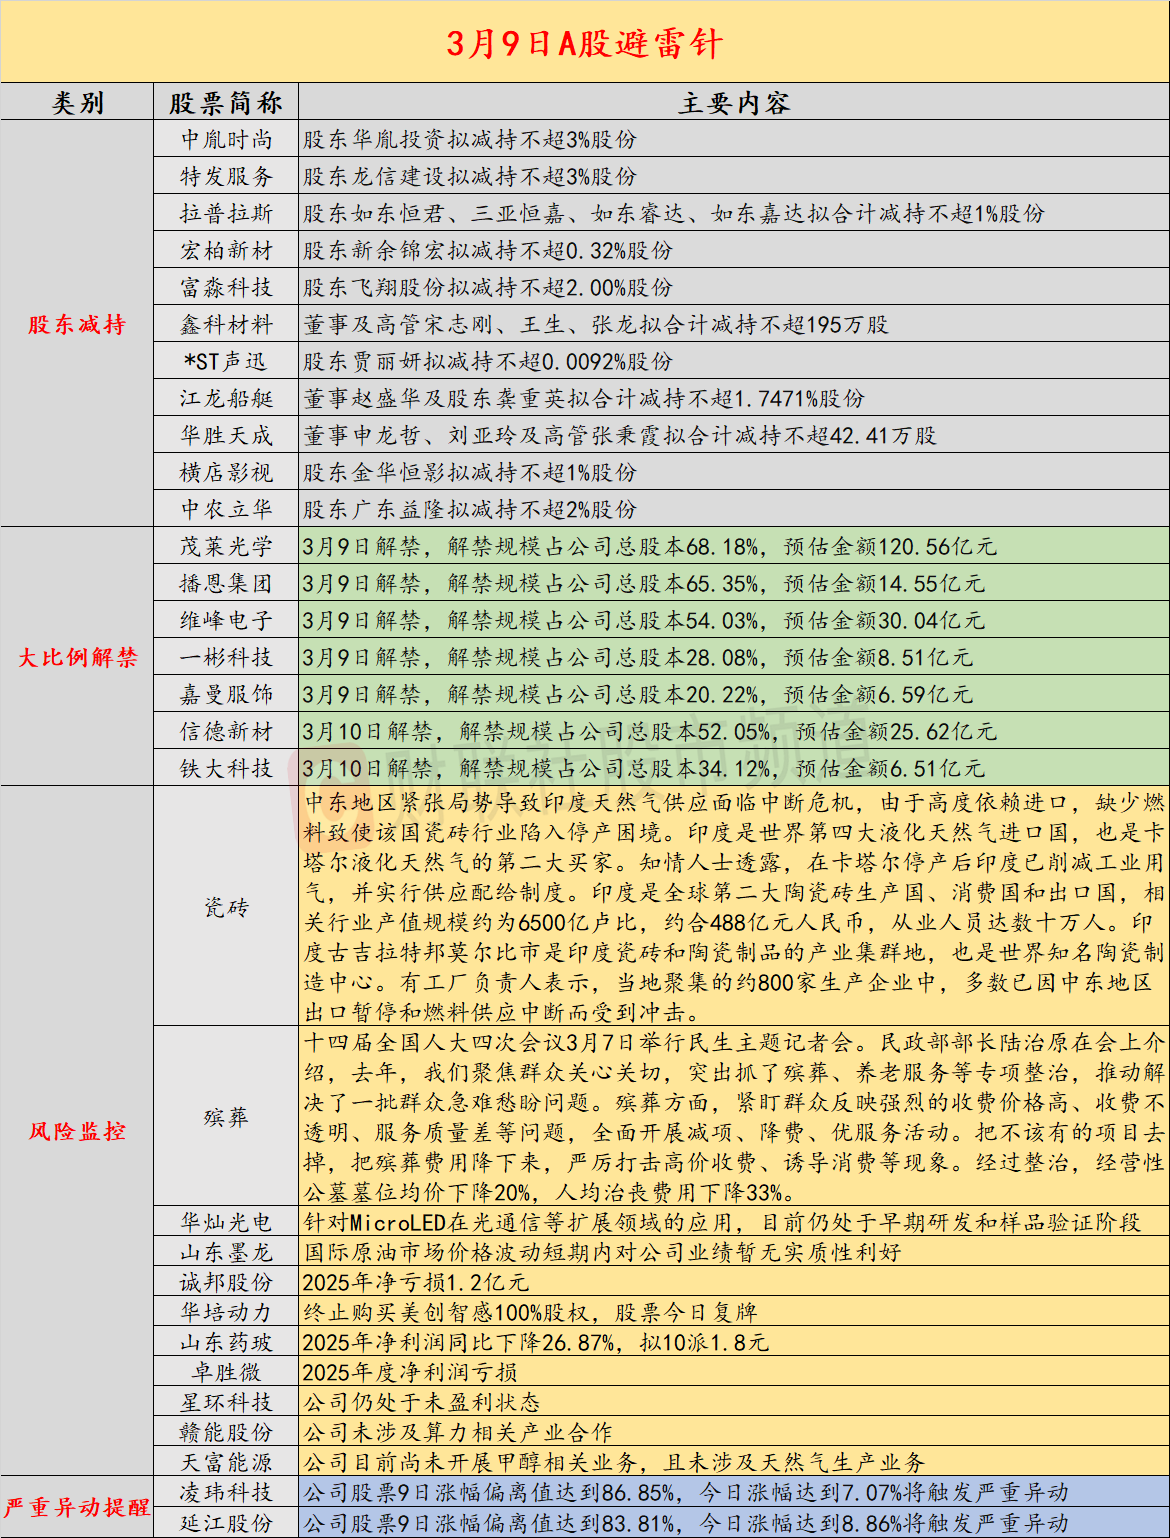Select stock name 卓胜微
The width and height of the screenshot is (1170, 1538).
coord(226,1372)
